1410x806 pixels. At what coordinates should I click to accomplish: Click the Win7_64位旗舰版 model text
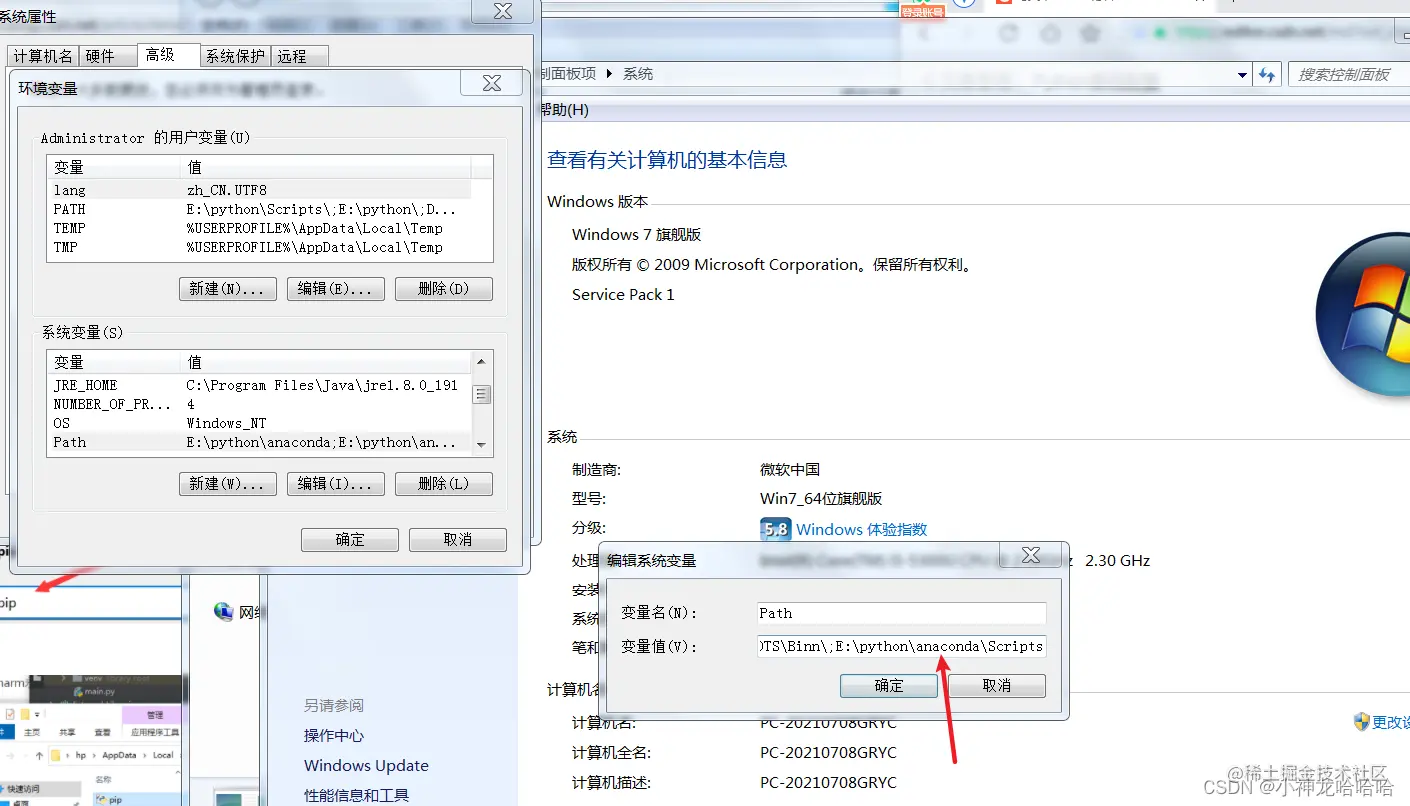pos(821,499)
